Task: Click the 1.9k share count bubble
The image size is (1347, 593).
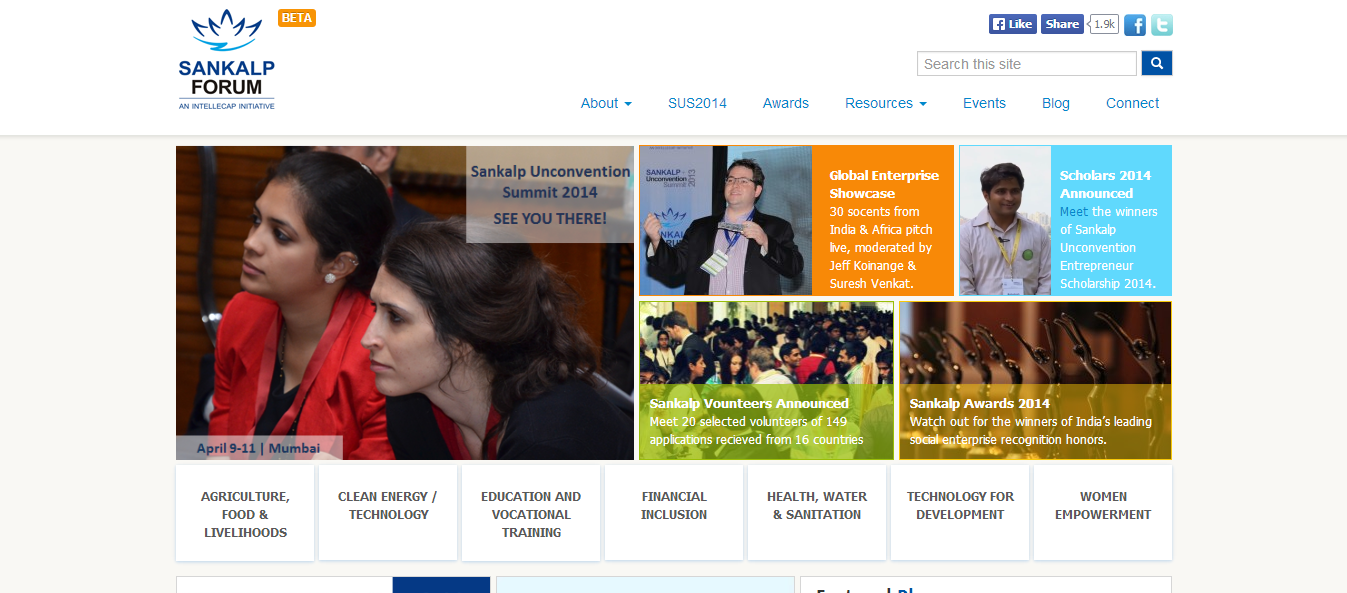Action: 1104,24
